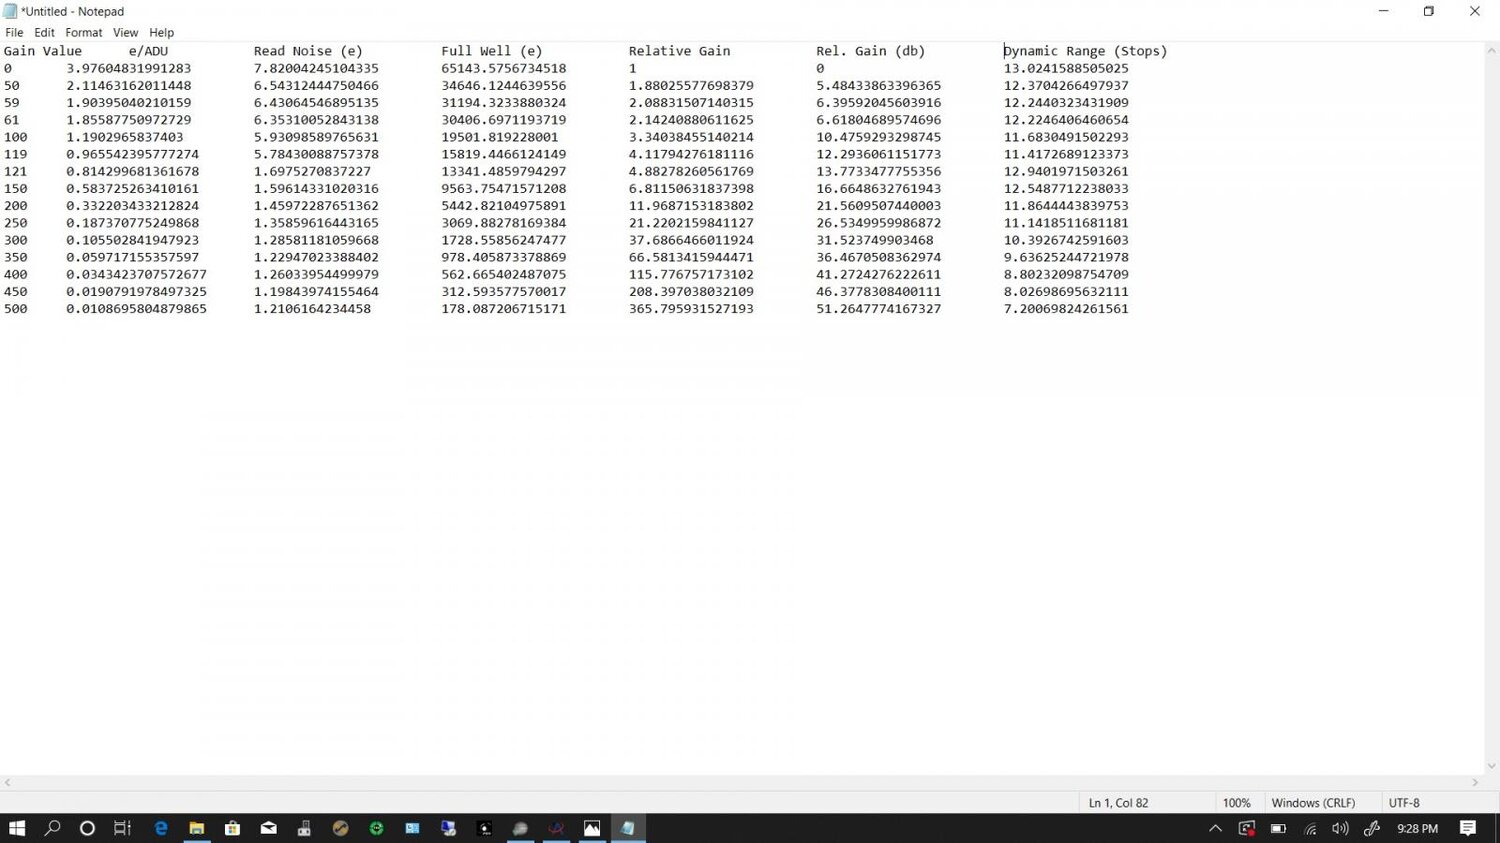Click the value 10.4759293298745
This screenshot has width=1500, height=843.
pyautogui.click(x=879, y=137)
